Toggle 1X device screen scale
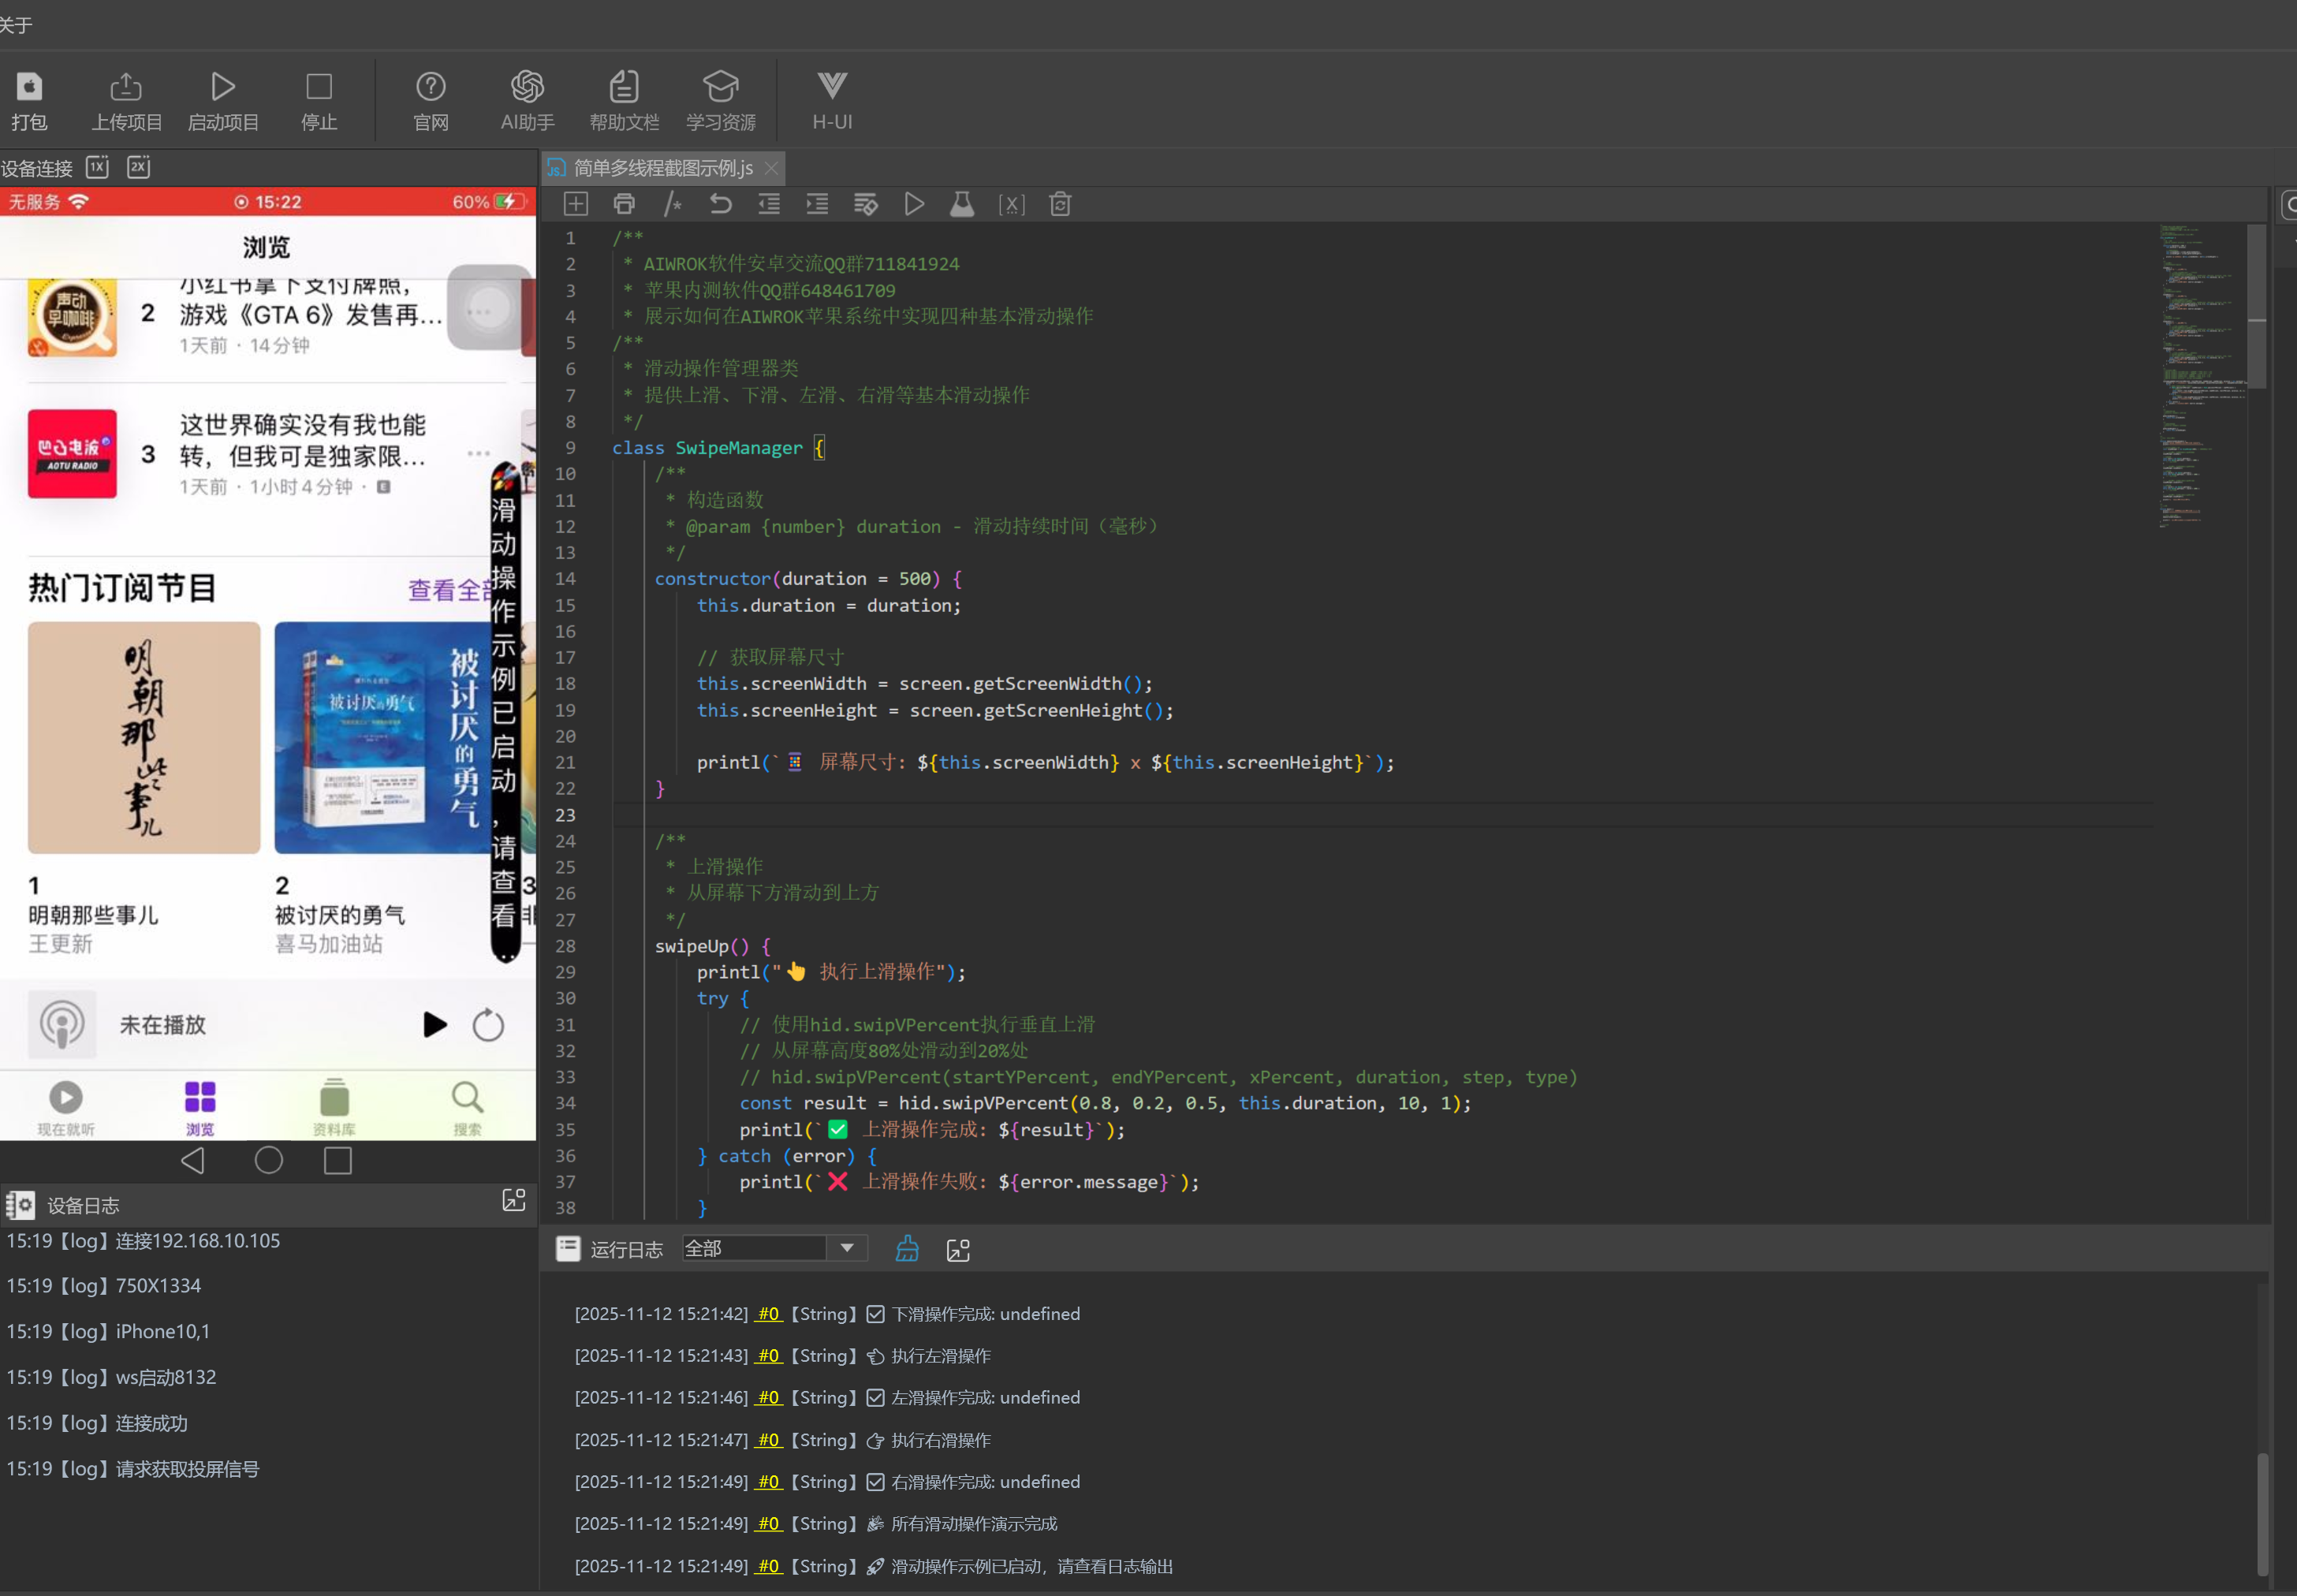This screenshot has width=2297, height=1596. pos(97,167)
